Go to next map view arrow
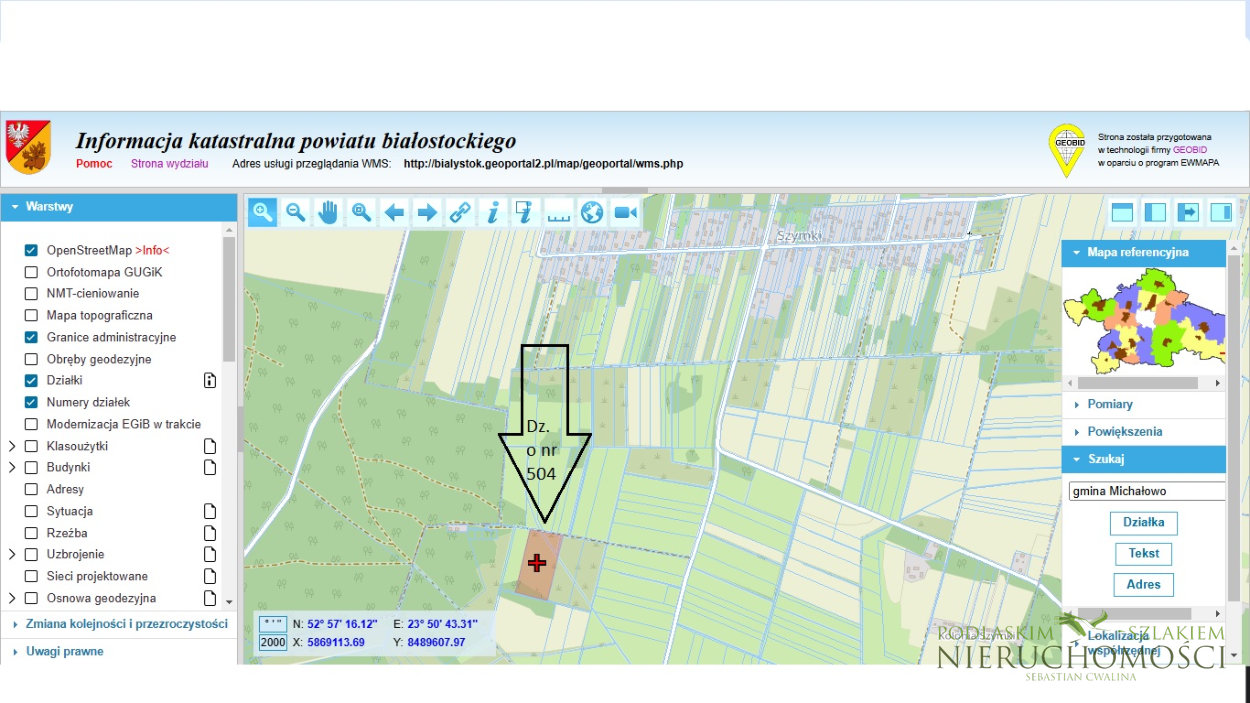Viewport: 1250px width, 703px height. click(427, 211)
